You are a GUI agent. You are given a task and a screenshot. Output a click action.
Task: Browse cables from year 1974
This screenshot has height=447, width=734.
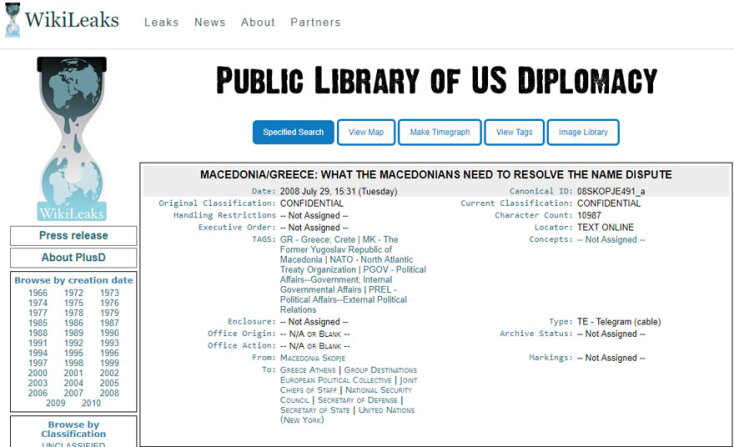click(x=38, y=303)
